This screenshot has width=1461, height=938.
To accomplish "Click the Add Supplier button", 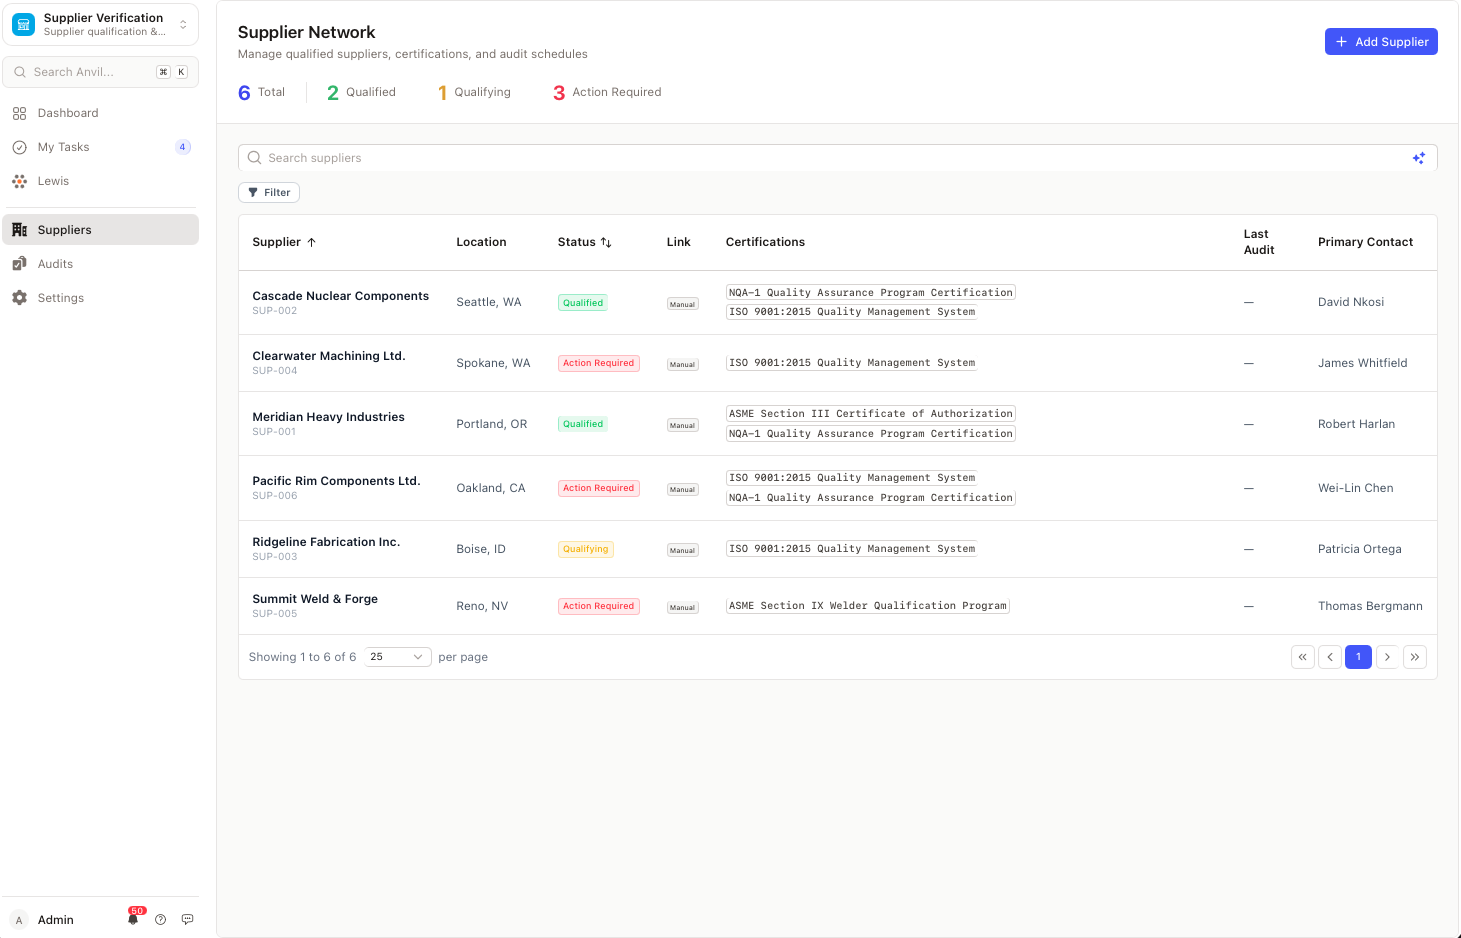I will pos(1381,42).
